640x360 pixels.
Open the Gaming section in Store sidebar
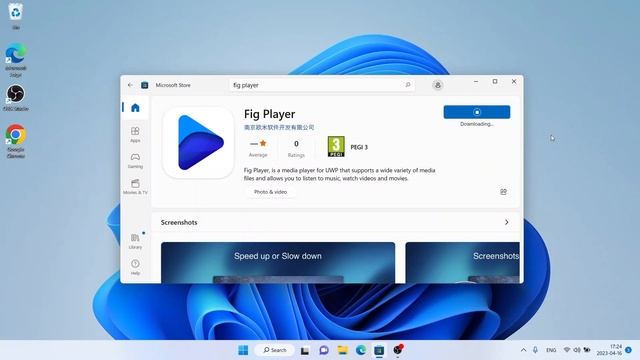click(135, 161)
